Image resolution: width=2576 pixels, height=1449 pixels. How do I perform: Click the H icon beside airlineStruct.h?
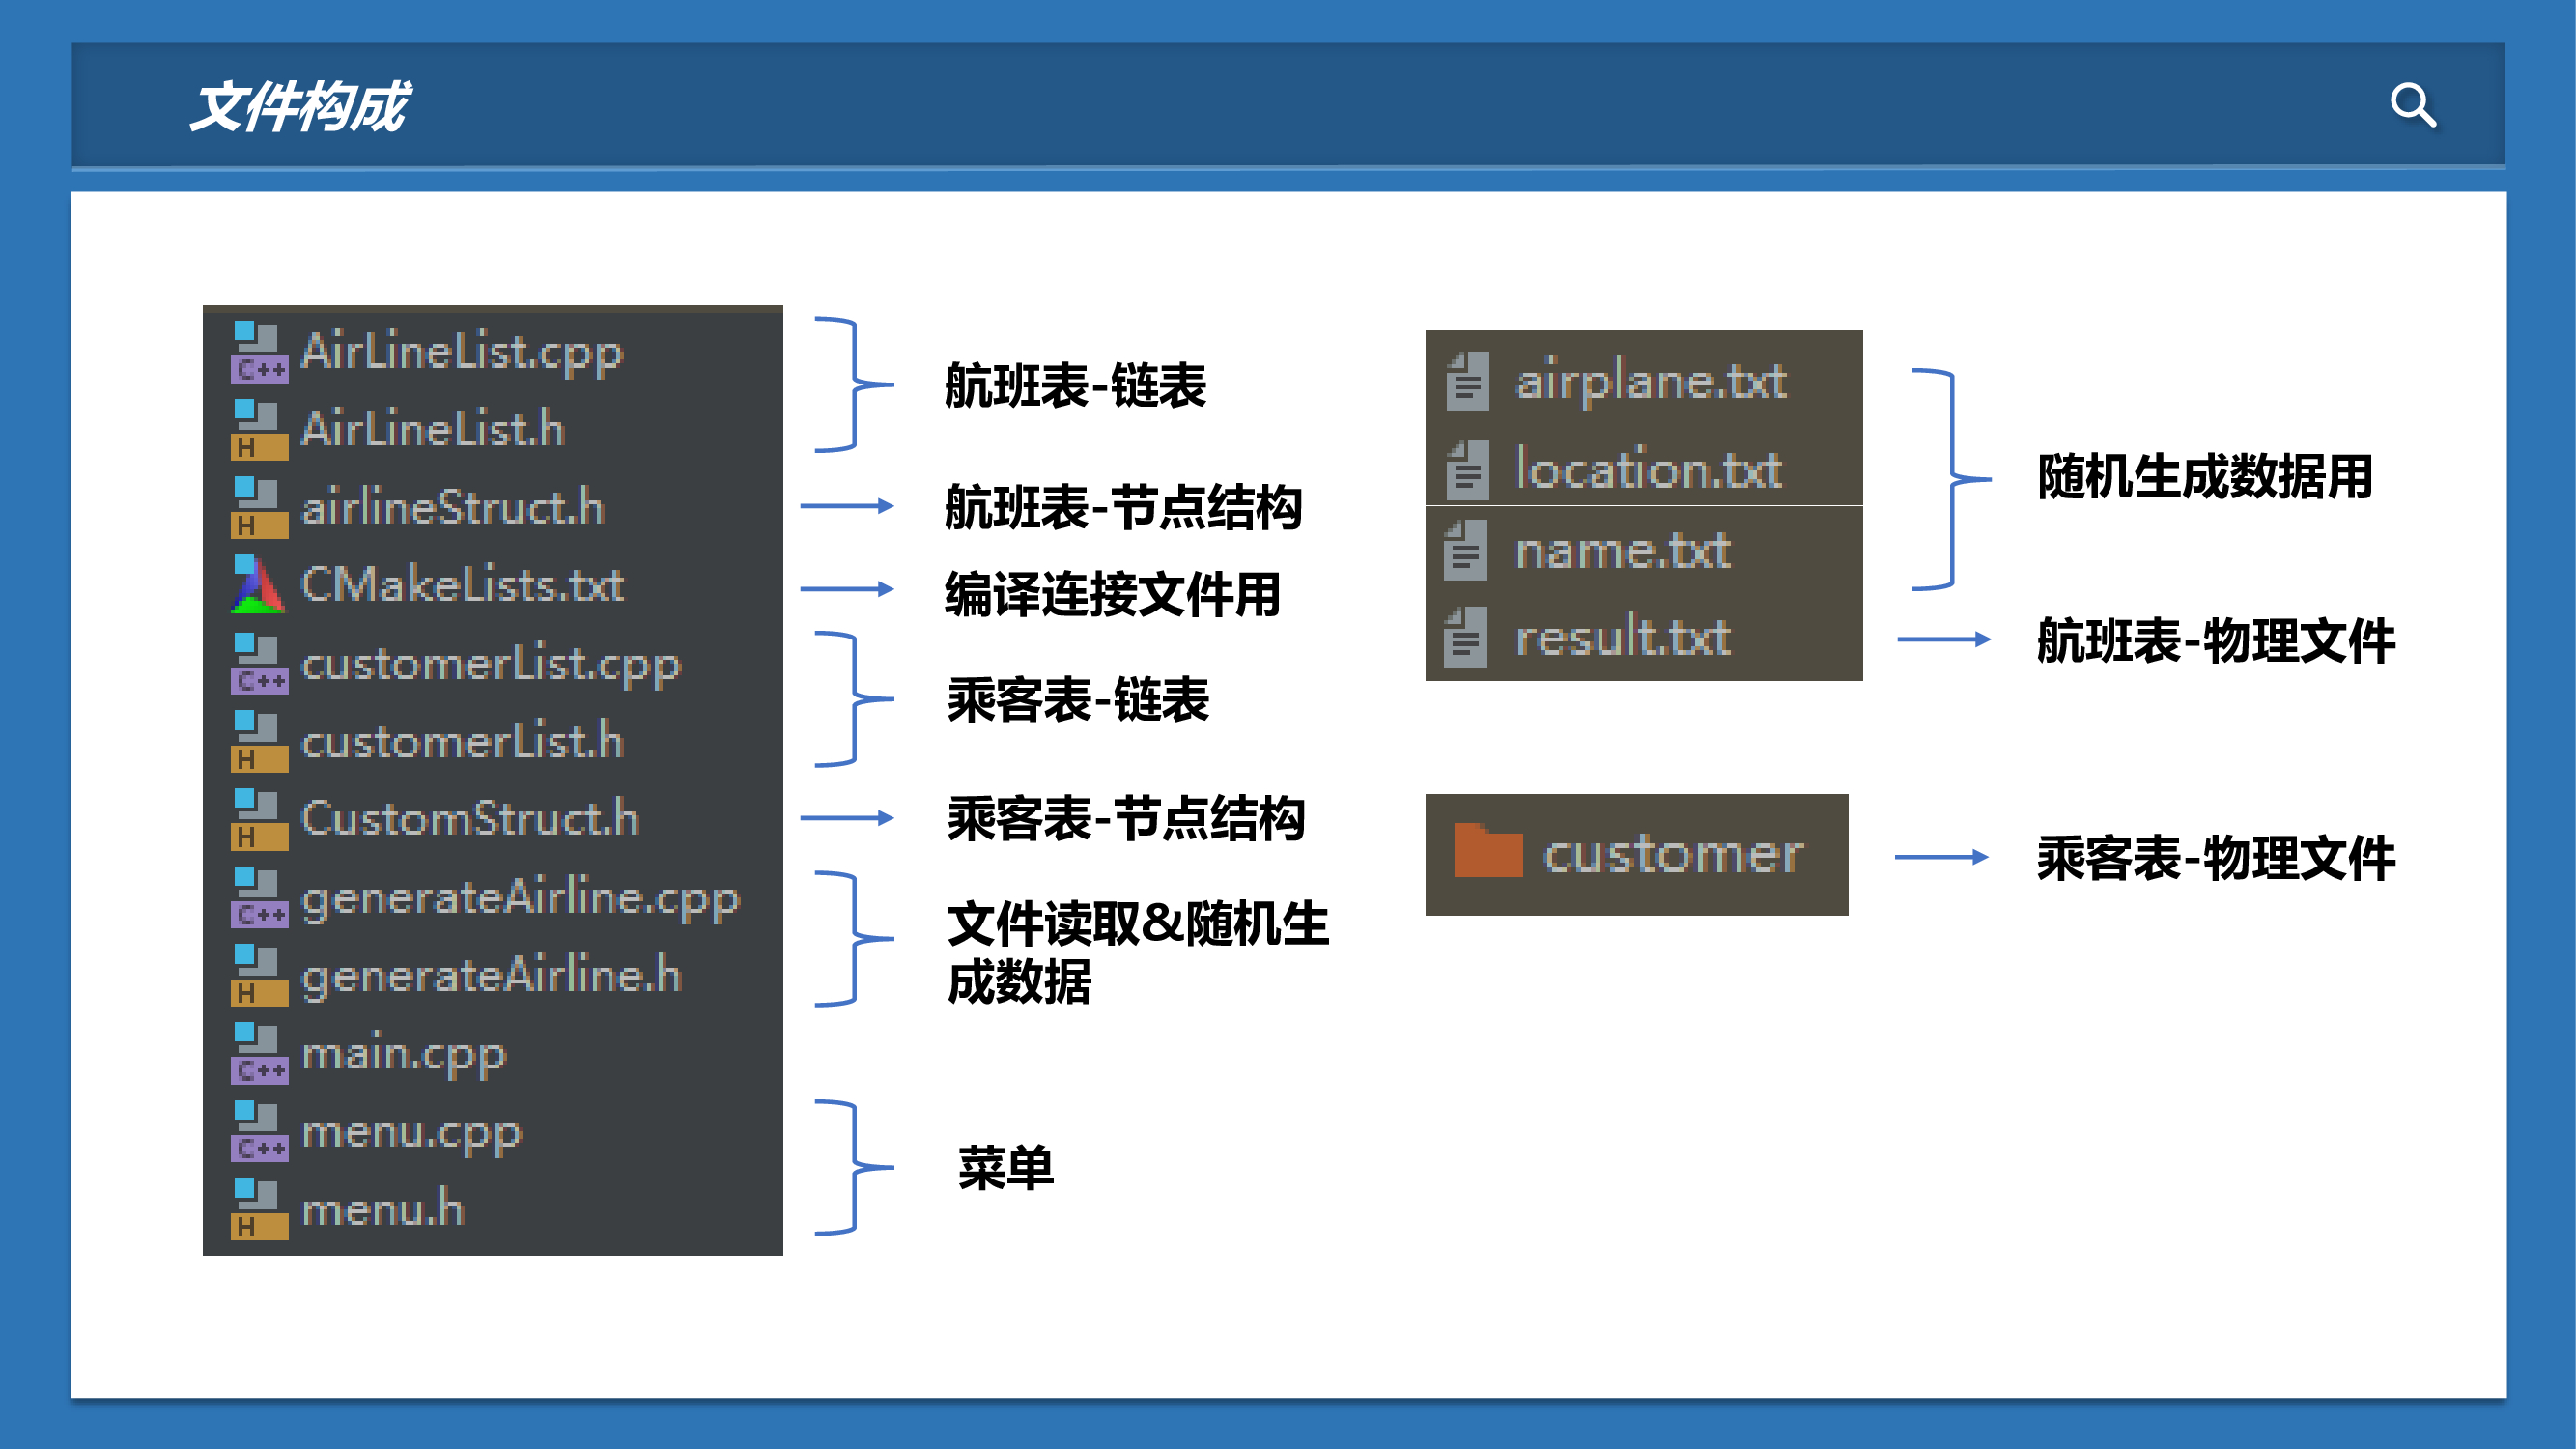pyautogui.click(x=259, y=508)
